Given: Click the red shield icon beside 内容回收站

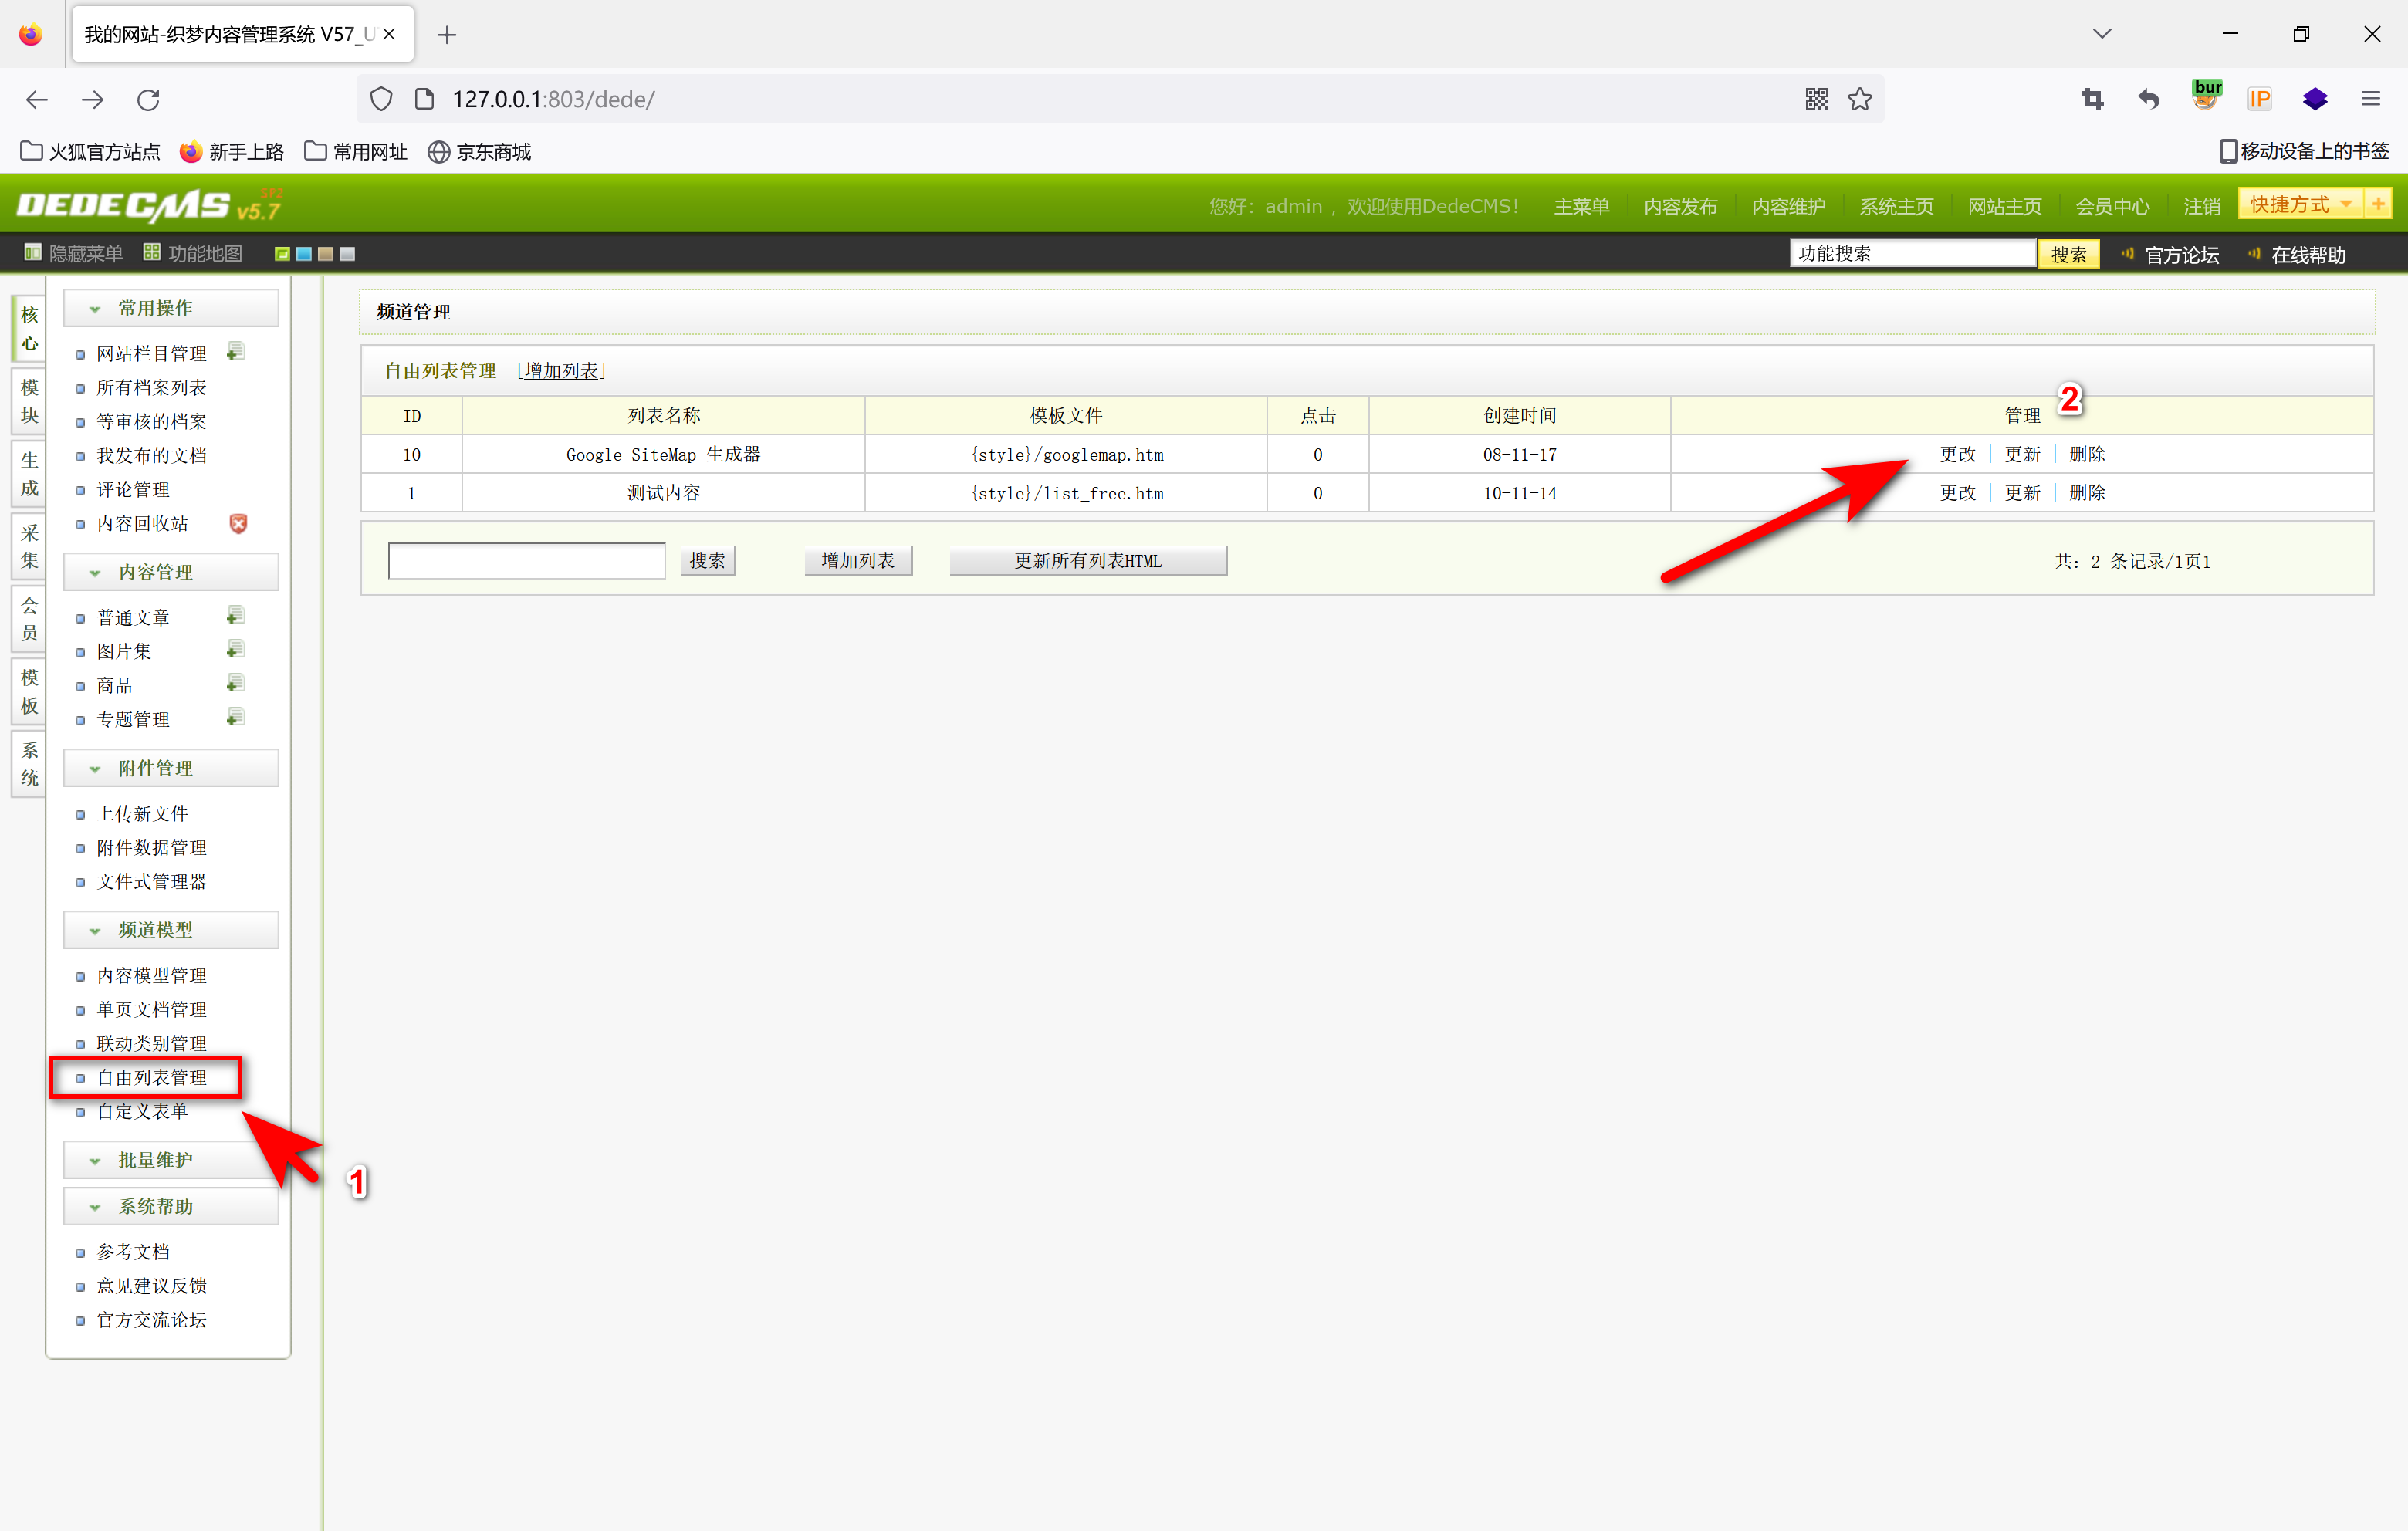Looking at the screenshot, I should tap(238, 523).
